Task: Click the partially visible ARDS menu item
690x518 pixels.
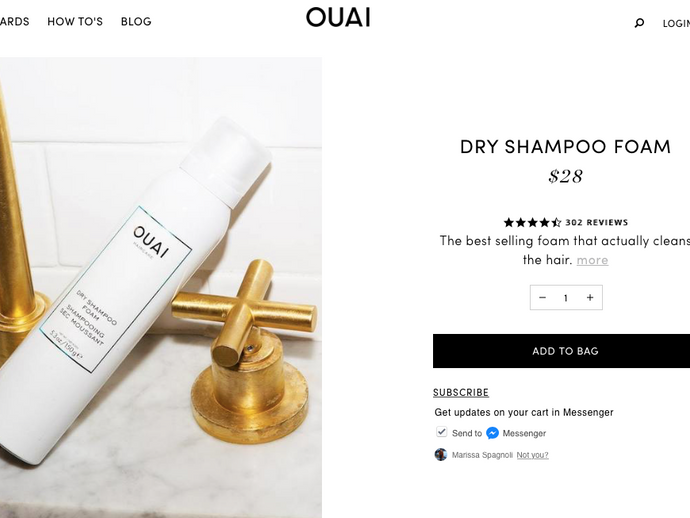Action: pos(15,22)
